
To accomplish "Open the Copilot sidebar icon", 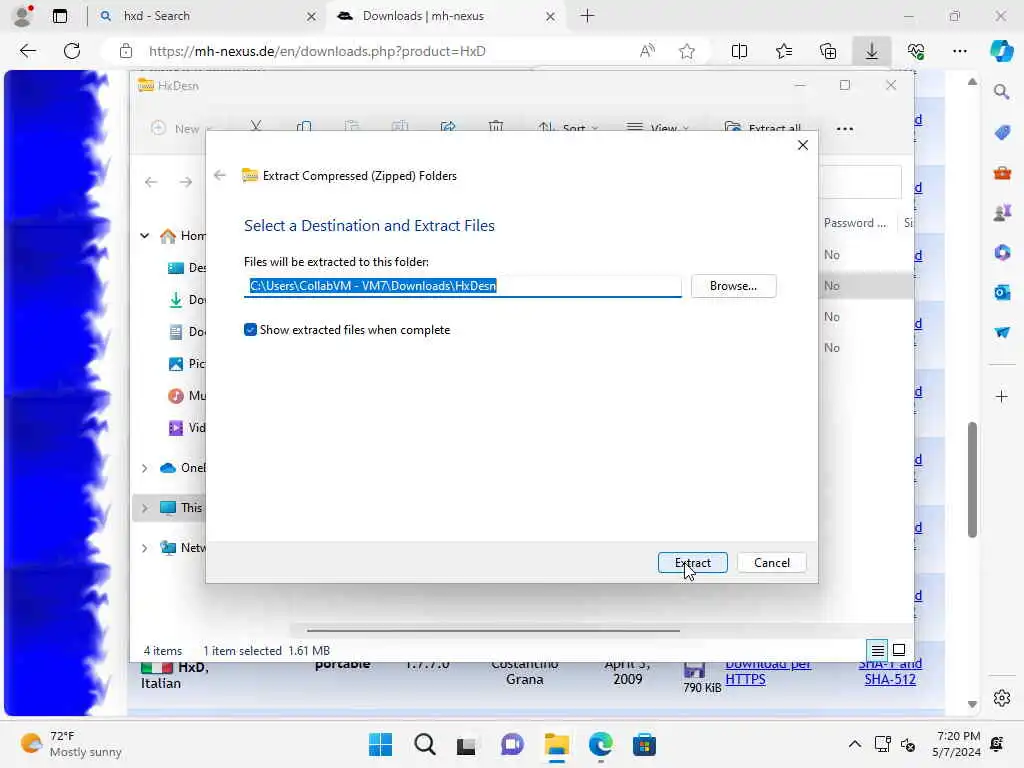I will pyautogui.click(x=1002, y=51).
